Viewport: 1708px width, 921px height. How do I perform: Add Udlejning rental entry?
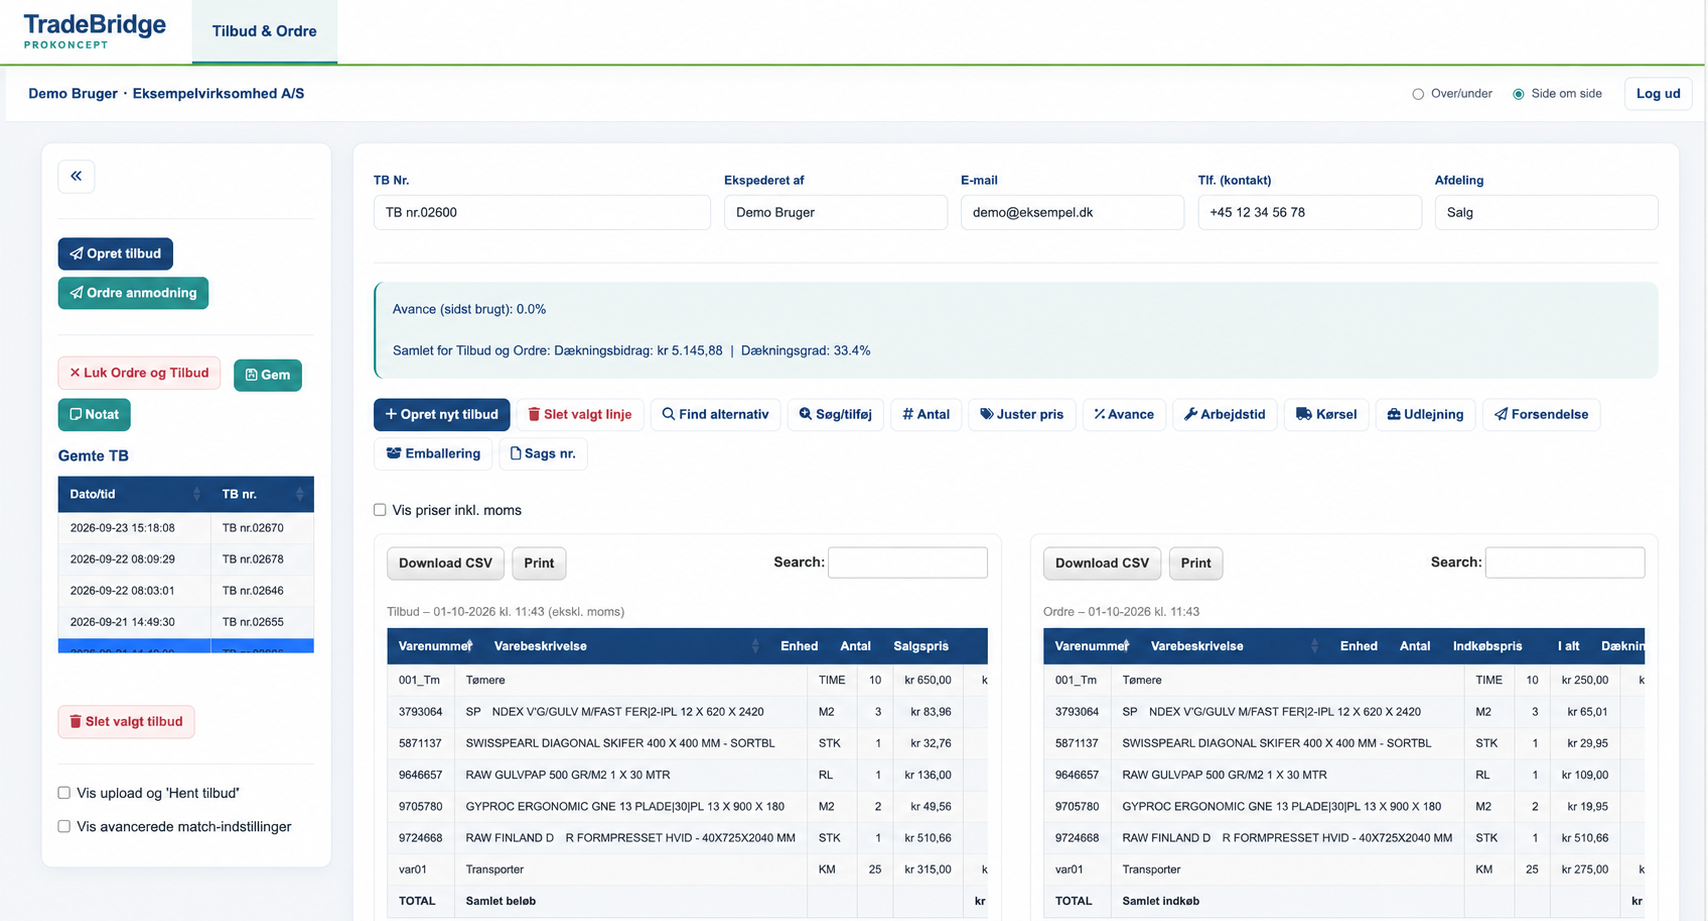pyautogui.click(x=1425, y=414)
